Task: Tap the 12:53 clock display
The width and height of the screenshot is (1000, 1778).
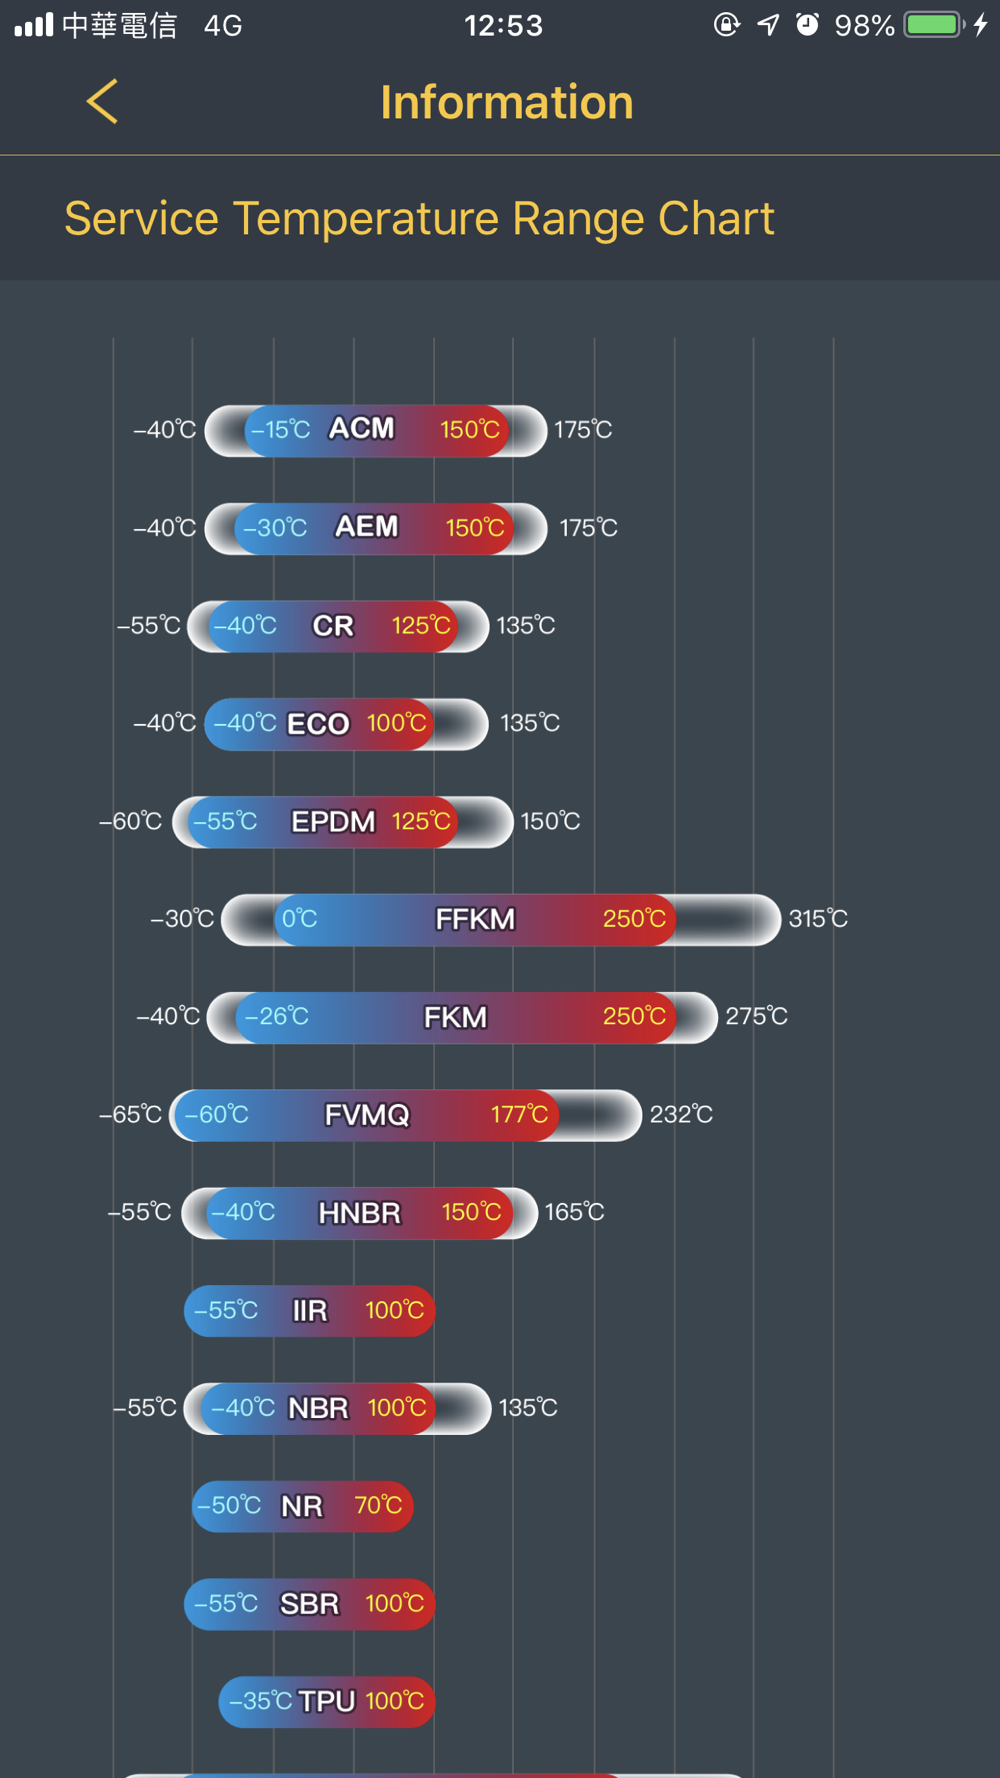Action: tap(503, 25)
